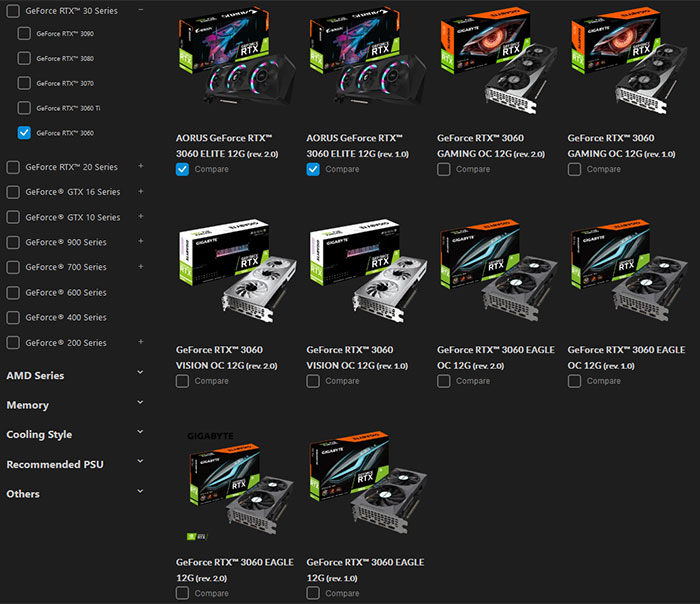Check the GeForce GTX 16 Series checkbox
Image resolution: width=700 pixels, height=604 pixels.
click(x=13, y=192)
